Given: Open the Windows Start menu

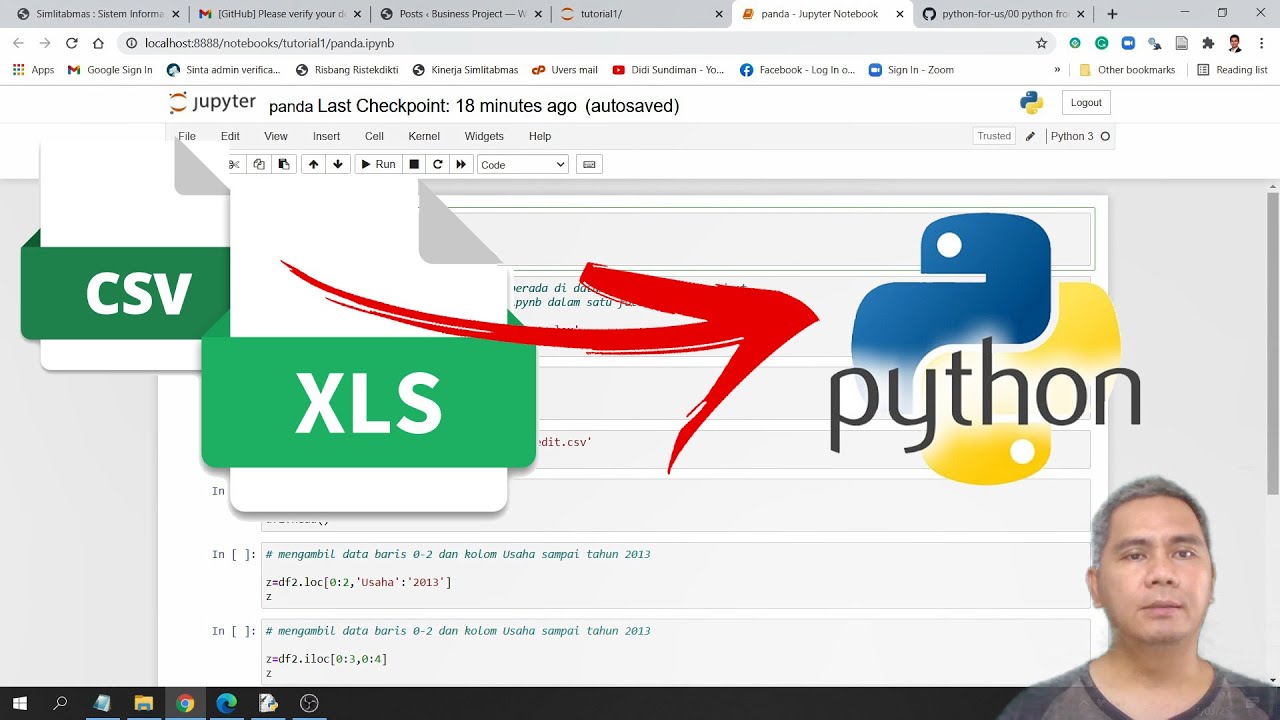Looking at the screenshot, I should (19, 703).
